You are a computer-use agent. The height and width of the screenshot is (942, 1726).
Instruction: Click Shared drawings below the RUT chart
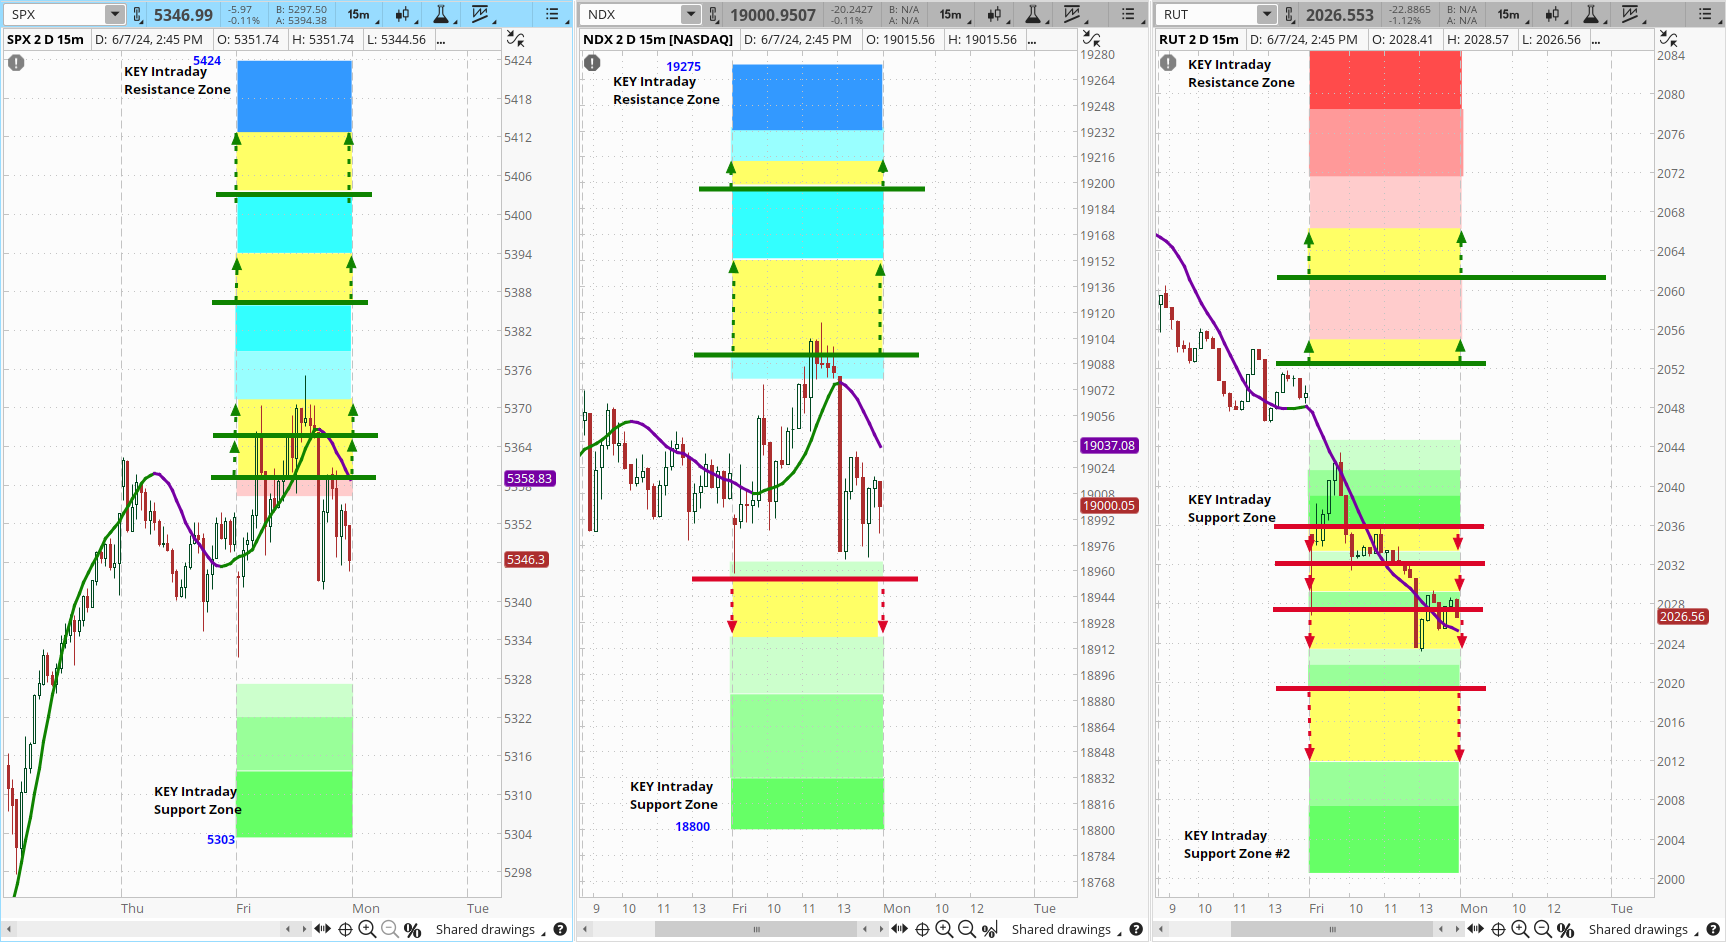tap(1637, 930)
